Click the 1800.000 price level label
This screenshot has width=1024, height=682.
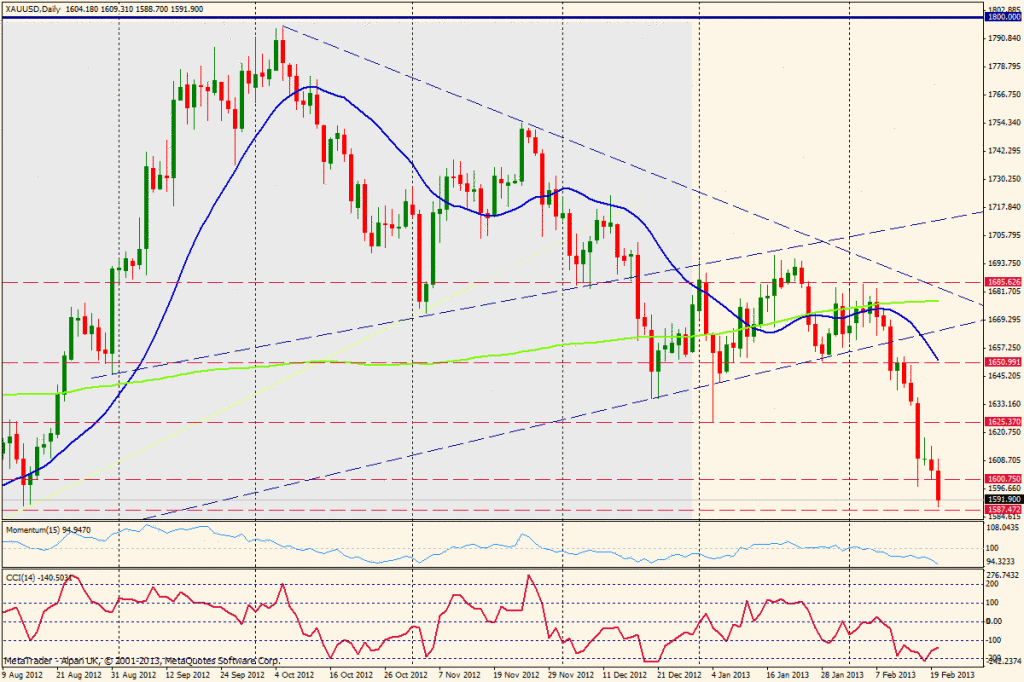(1000, 18)
